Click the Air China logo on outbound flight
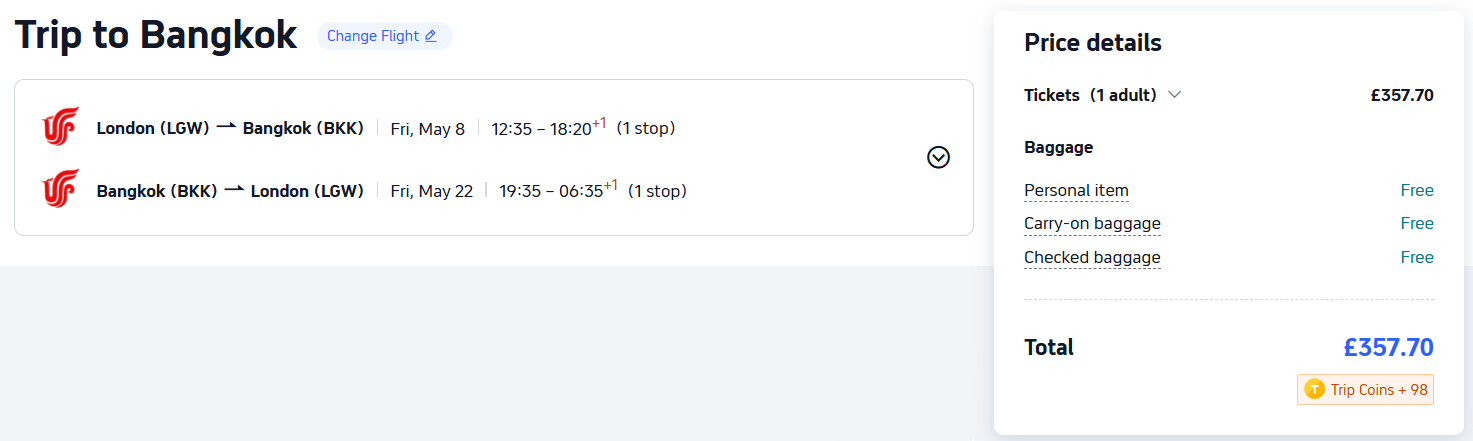 60,128
